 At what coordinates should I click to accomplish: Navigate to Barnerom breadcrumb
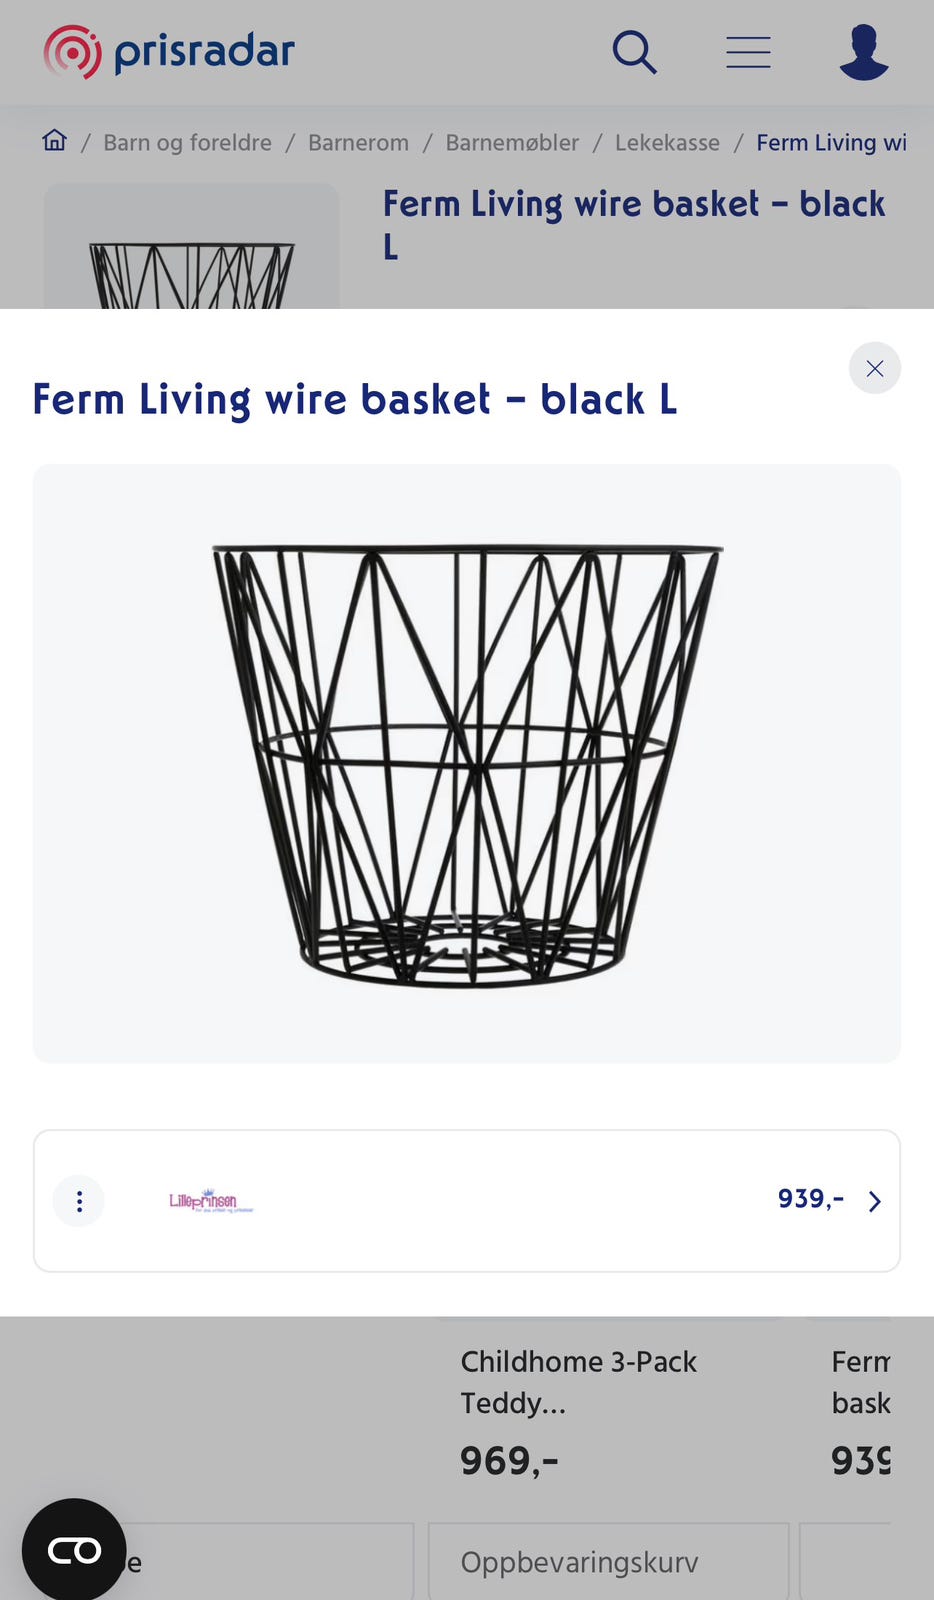pos(358,143)
